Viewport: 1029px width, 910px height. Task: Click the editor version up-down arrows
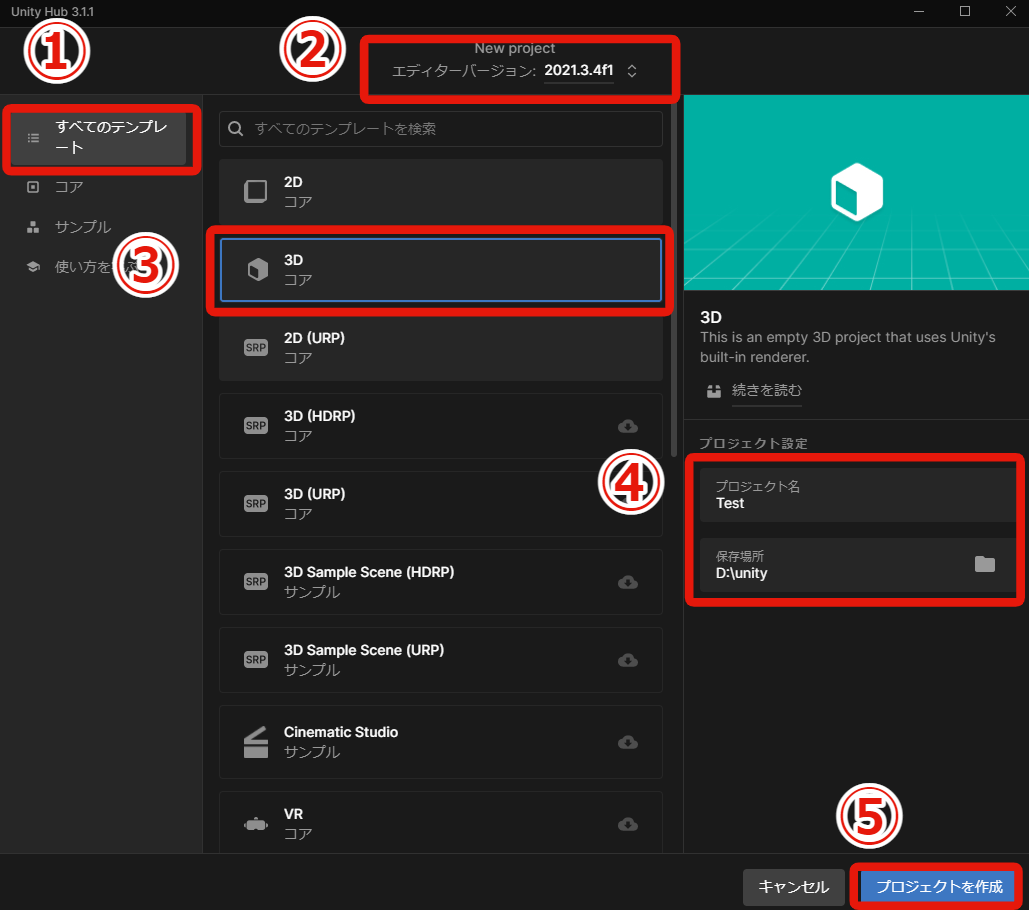pos(631,71)
